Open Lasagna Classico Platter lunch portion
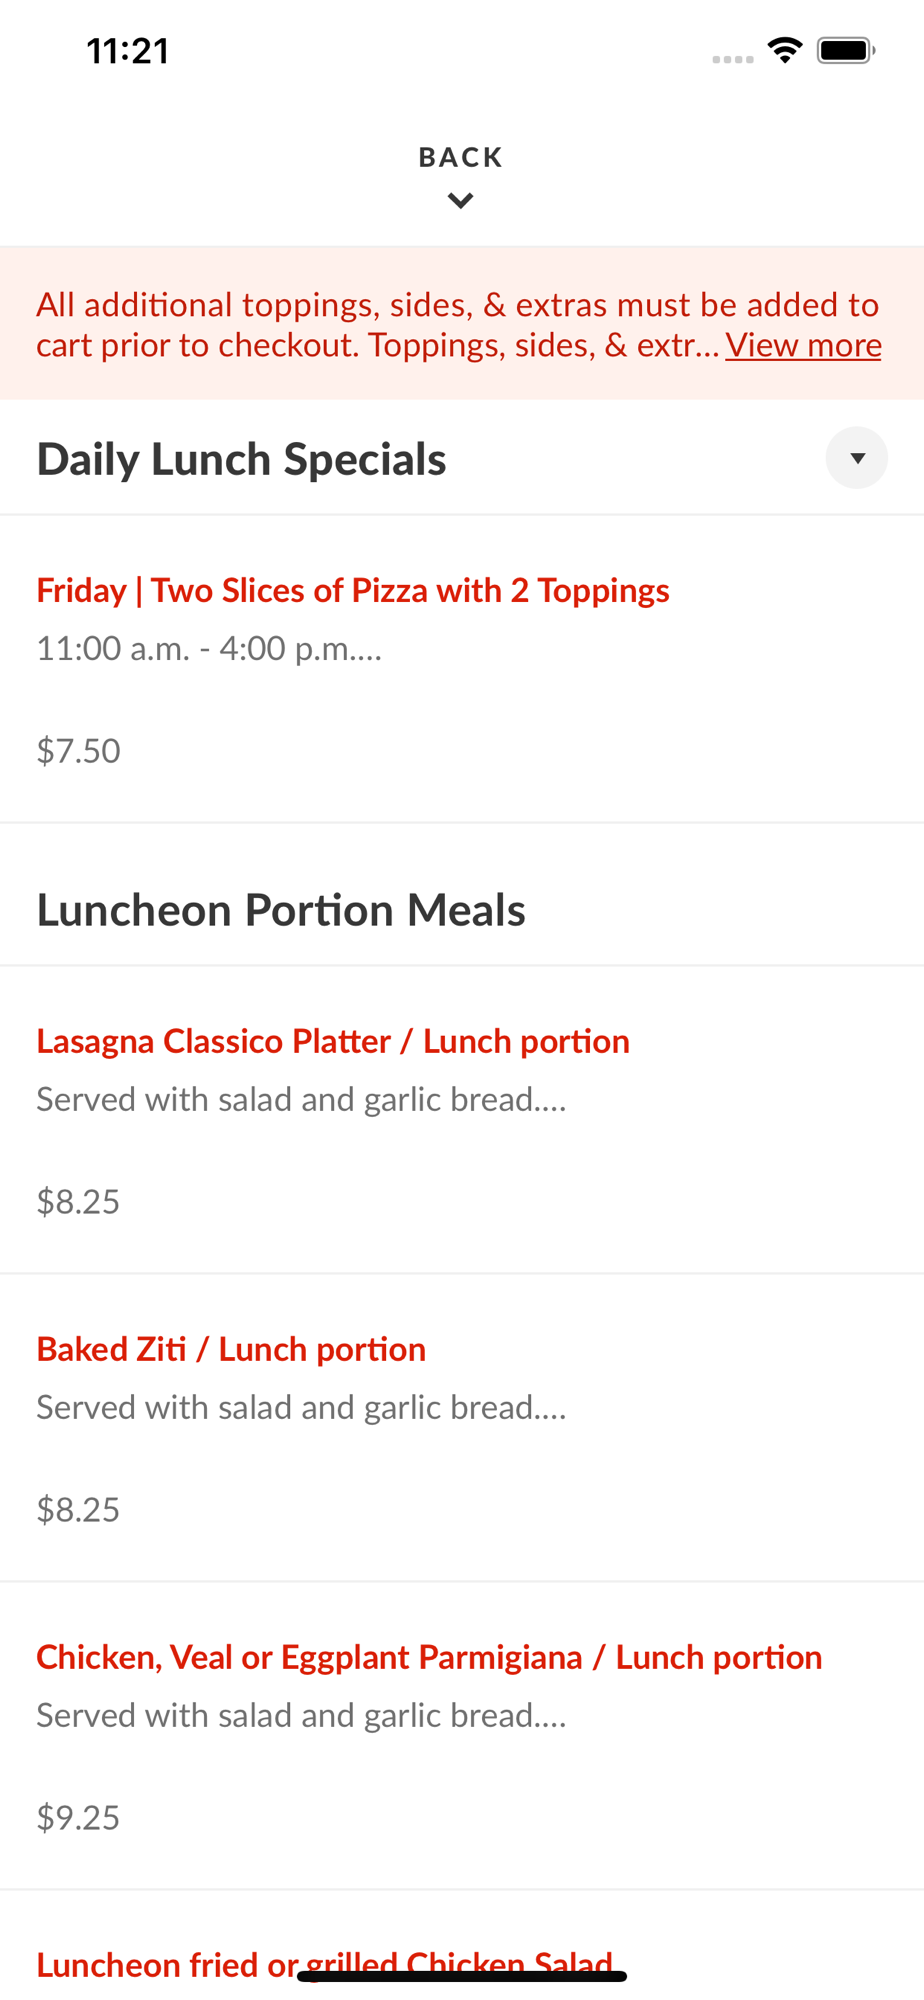Screen dimensions: 924x2000 tap(333, 1041)
